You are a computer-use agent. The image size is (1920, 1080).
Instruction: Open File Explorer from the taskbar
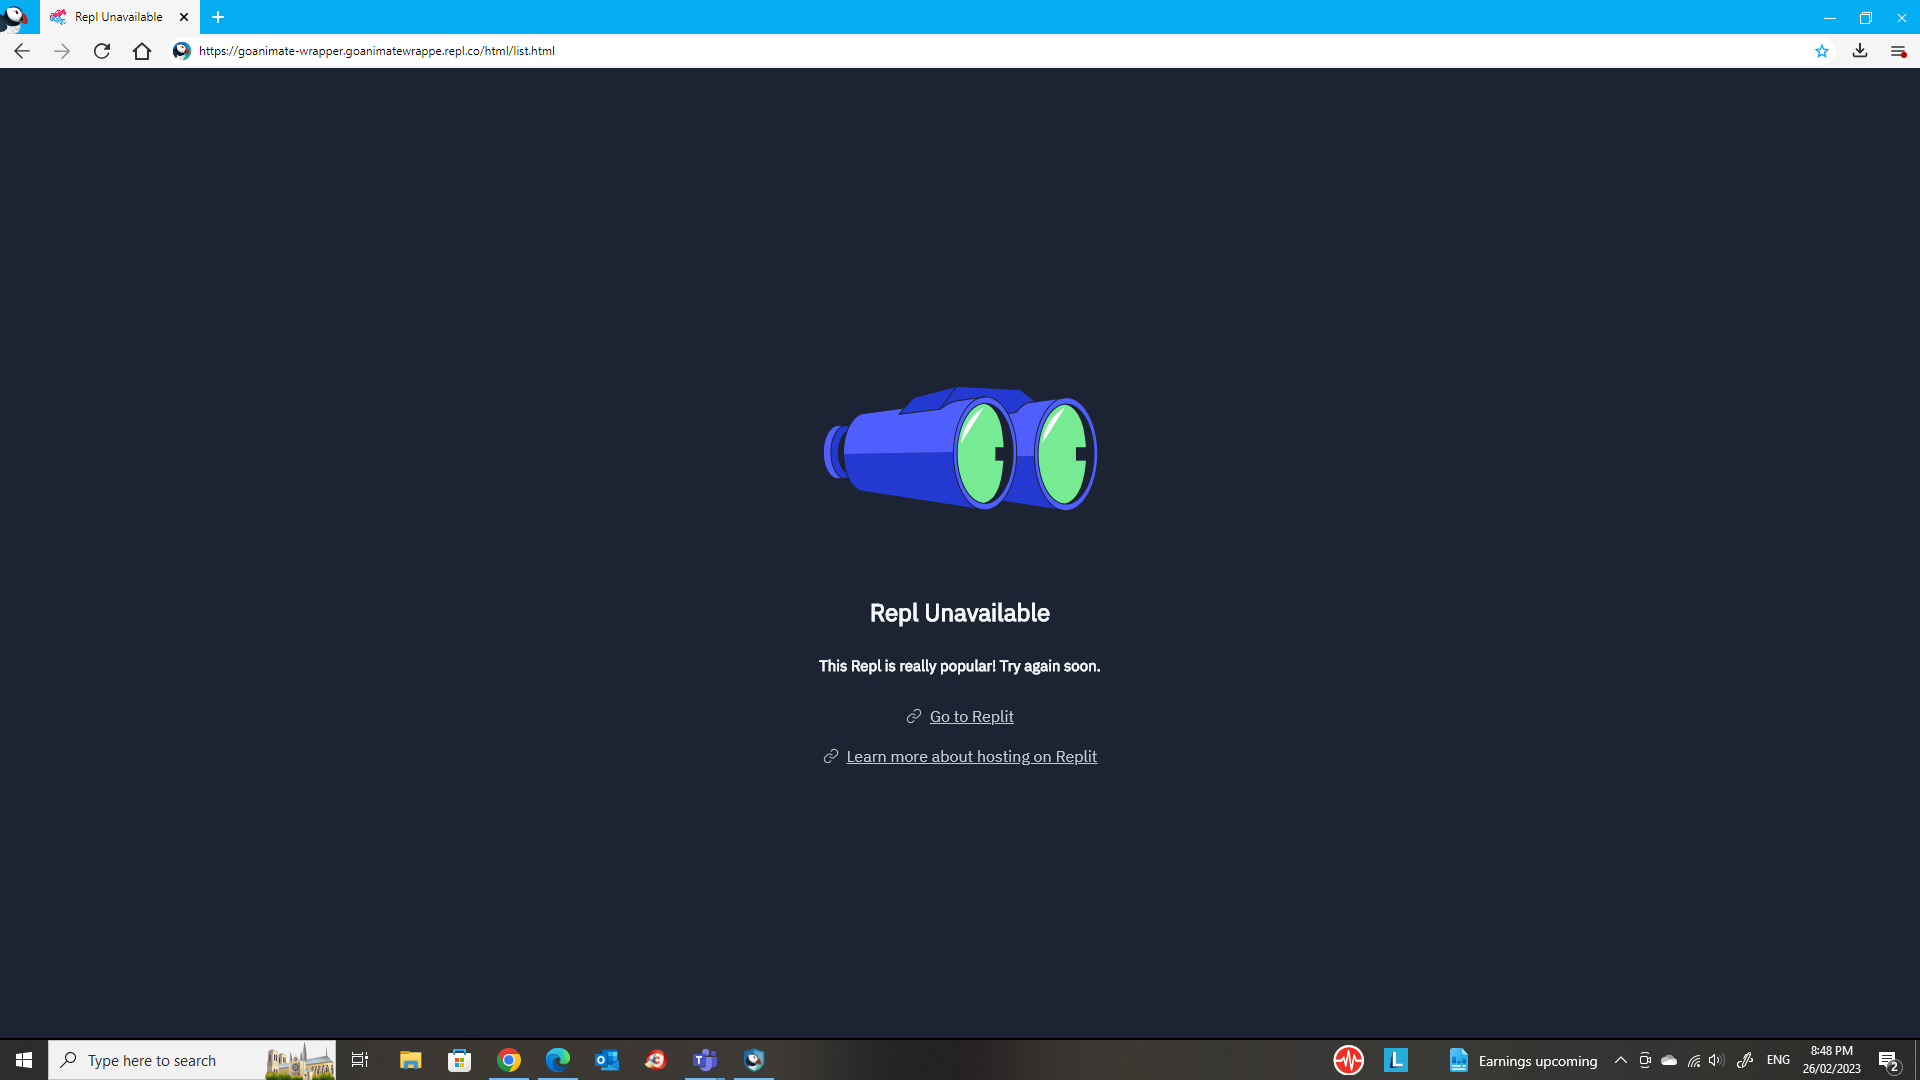411,1060
